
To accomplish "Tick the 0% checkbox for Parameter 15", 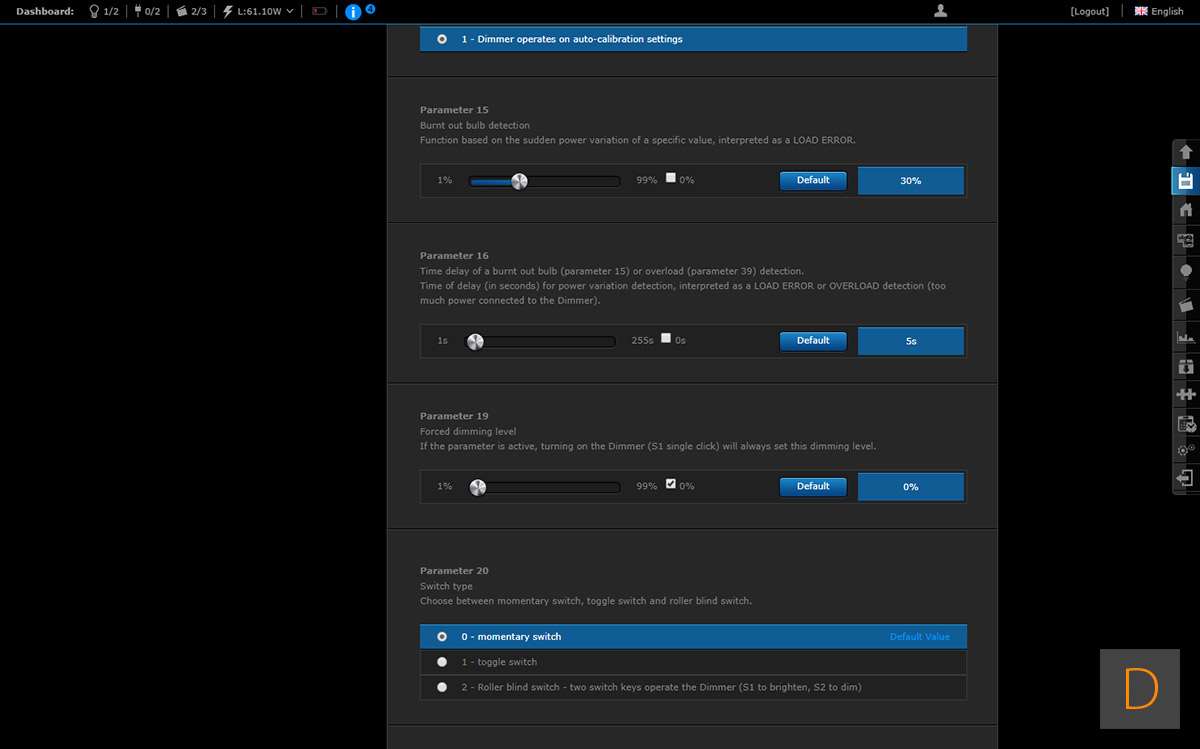I will (671, 178).
